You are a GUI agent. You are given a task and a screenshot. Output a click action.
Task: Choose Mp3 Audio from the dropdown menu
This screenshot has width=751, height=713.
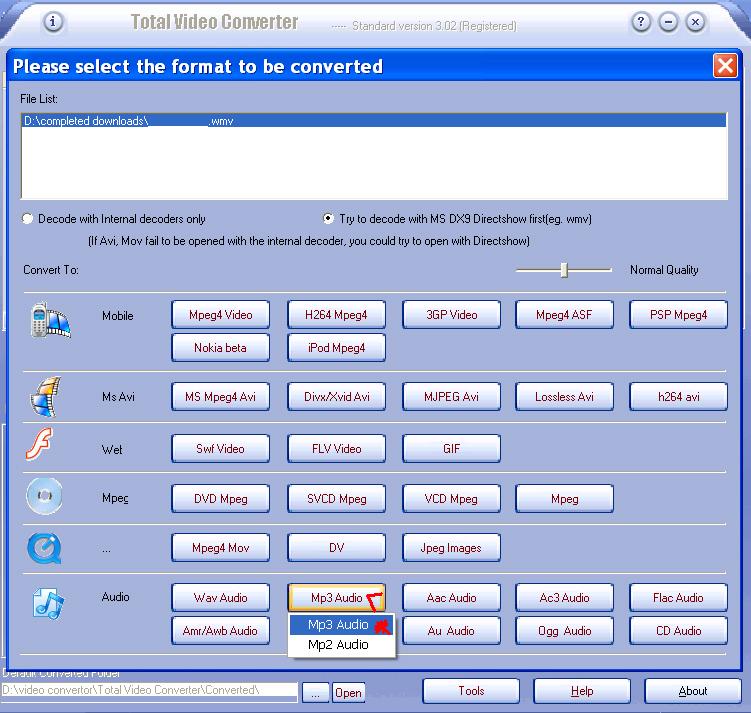tap(341, 625)
